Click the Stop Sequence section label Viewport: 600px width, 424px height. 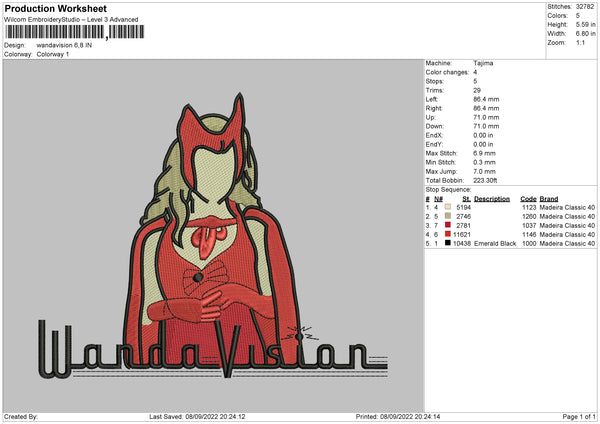tap(447, 188)
